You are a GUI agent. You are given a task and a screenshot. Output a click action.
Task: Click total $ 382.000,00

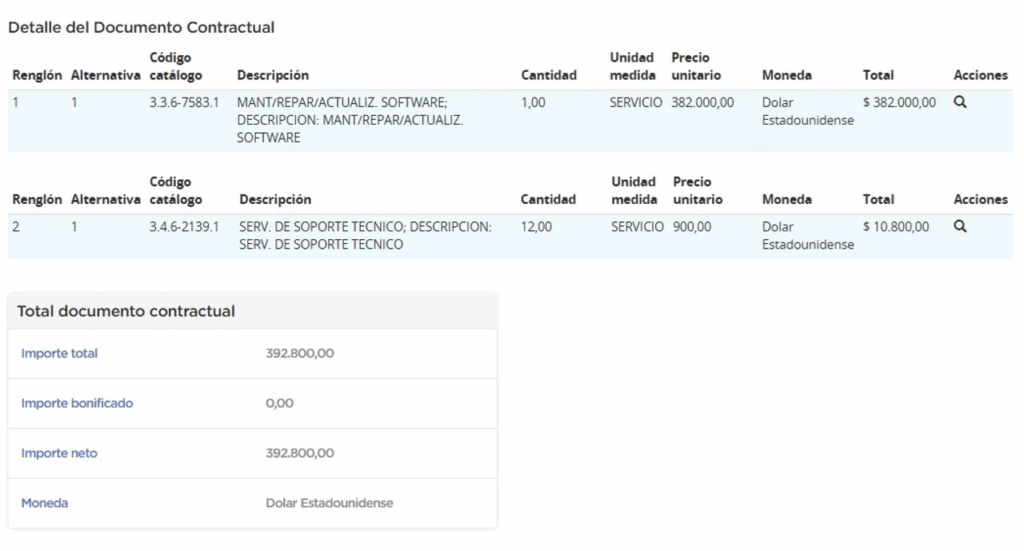tap(899, 102)
